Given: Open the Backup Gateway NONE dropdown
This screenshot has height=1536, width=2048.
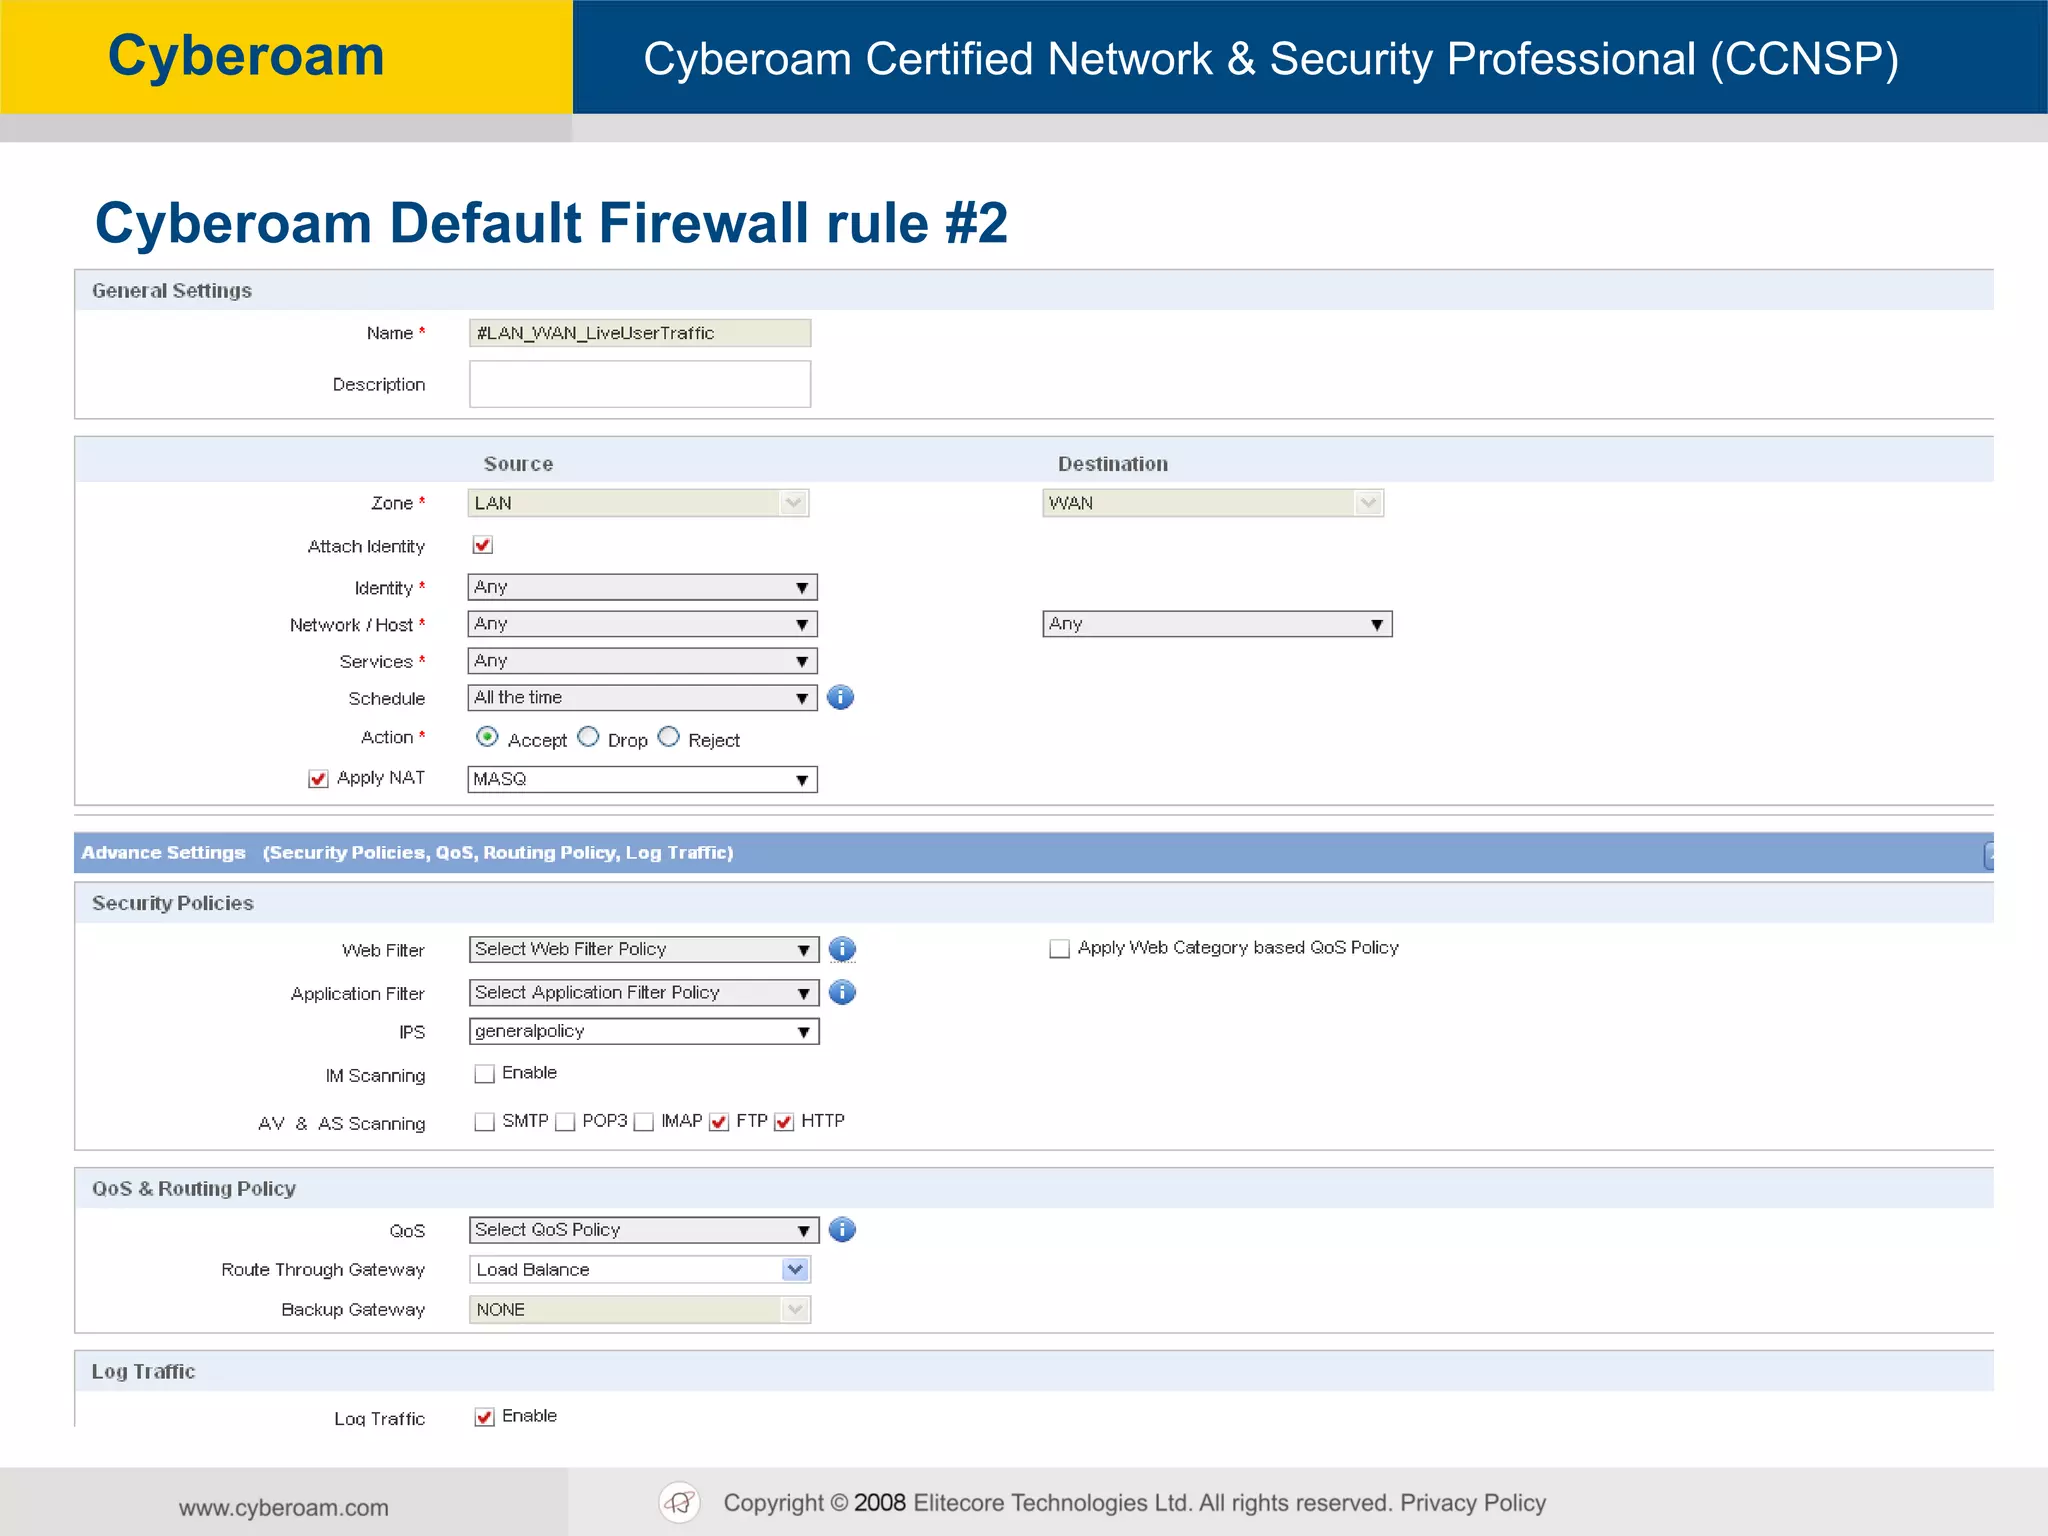Looking at the screenshot, I should [640, 1310].
